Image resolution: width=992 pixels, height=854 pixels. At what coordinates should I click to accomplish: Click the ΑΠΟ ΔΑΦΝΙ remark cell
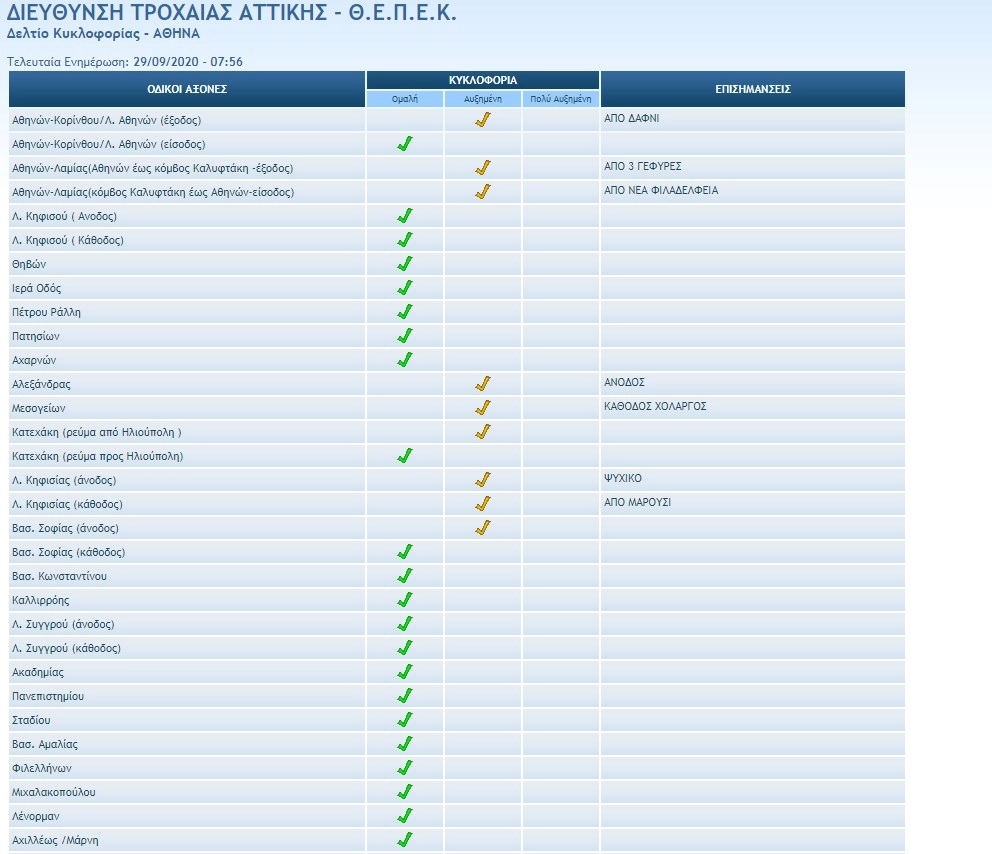click(x=632, y=118)
